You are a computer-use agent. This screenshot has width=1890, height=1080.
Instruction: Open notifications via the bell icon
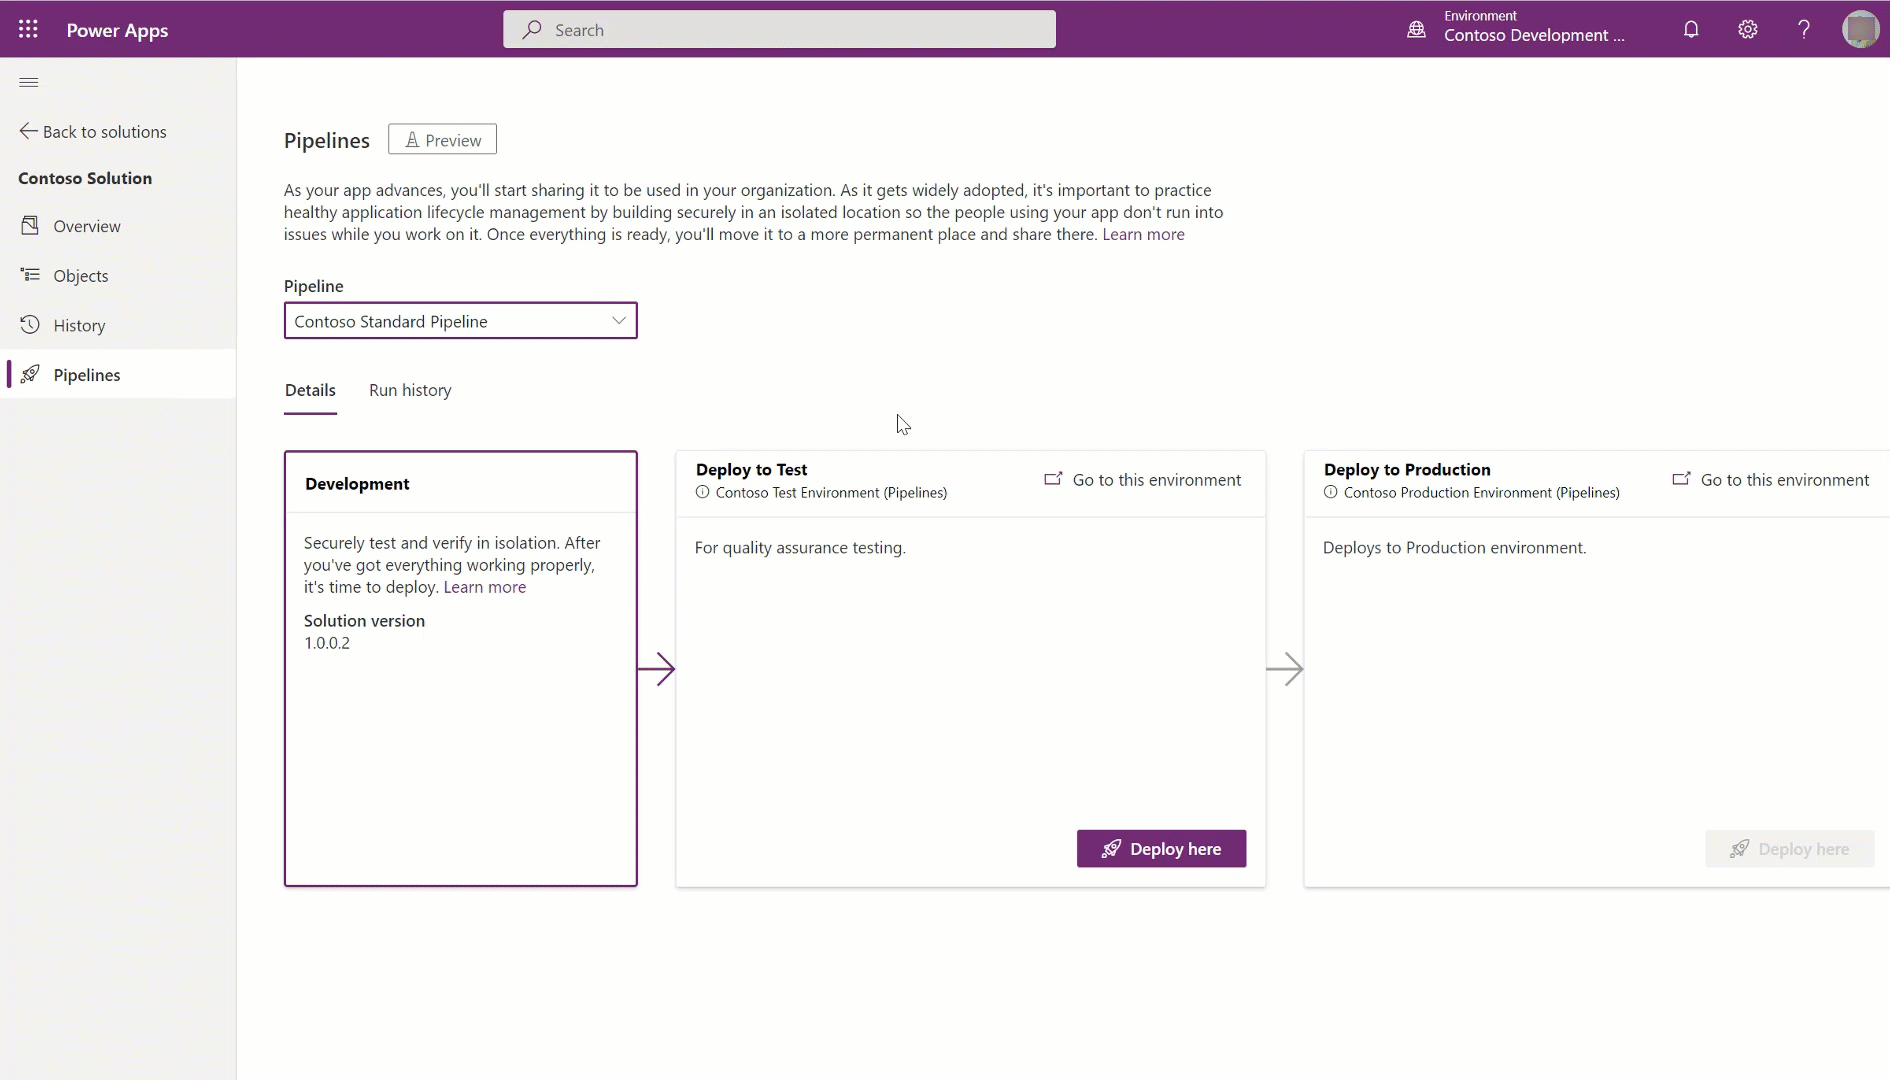point(1690,29)
